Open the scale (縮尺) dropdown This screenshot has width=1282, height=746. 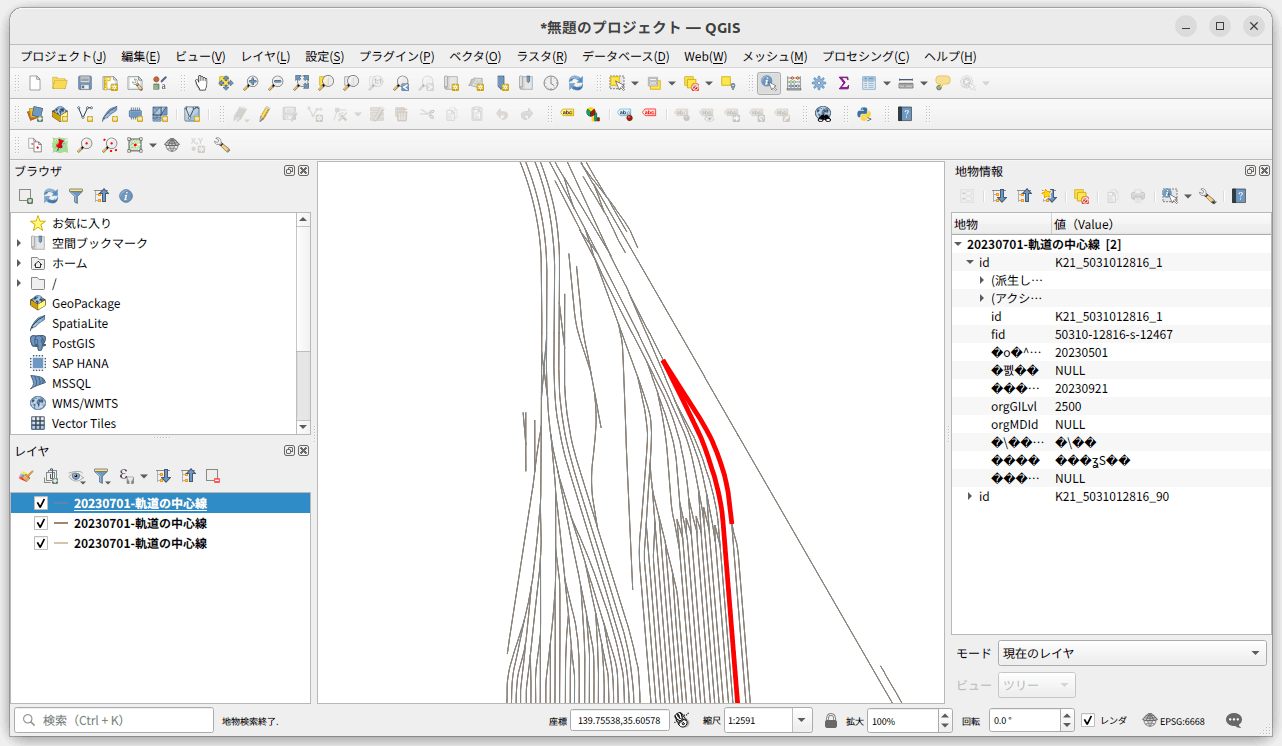click(802, 720)
